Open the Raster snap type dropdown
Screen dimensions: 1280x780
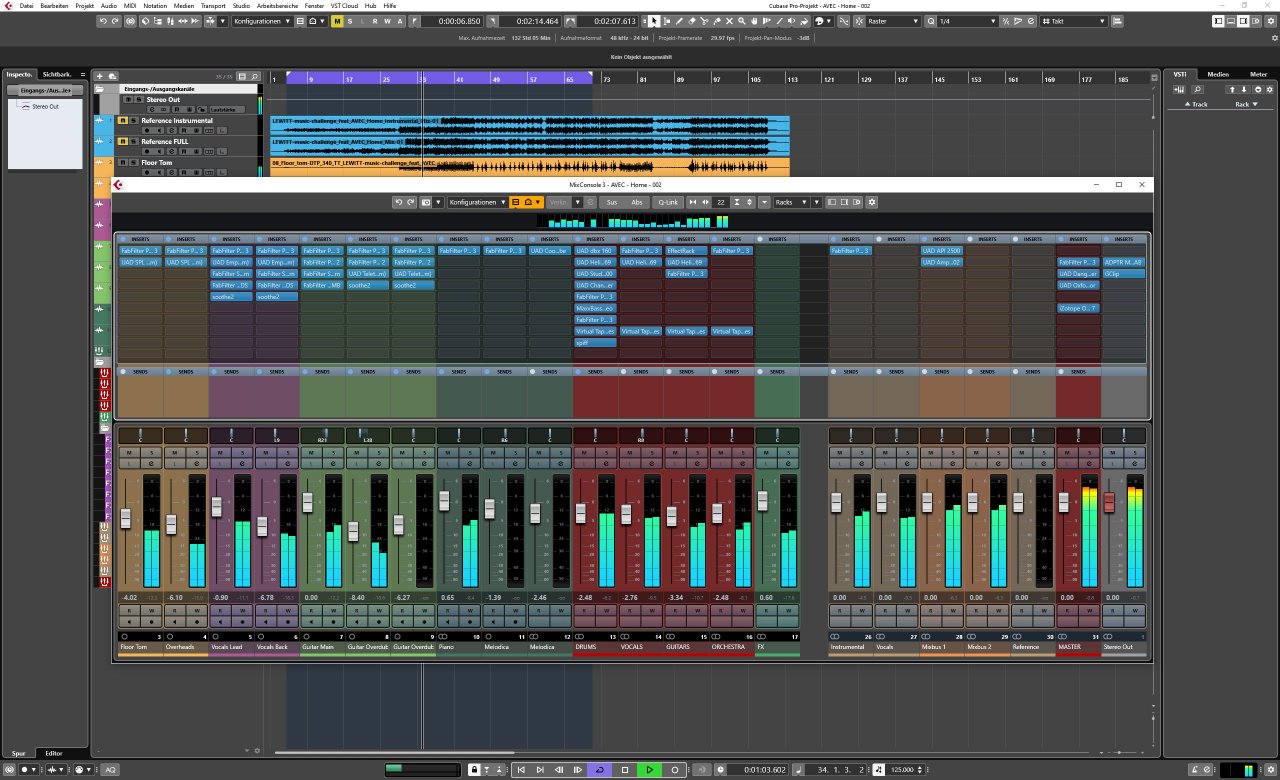pyautogui.click(x=895, y=21)
